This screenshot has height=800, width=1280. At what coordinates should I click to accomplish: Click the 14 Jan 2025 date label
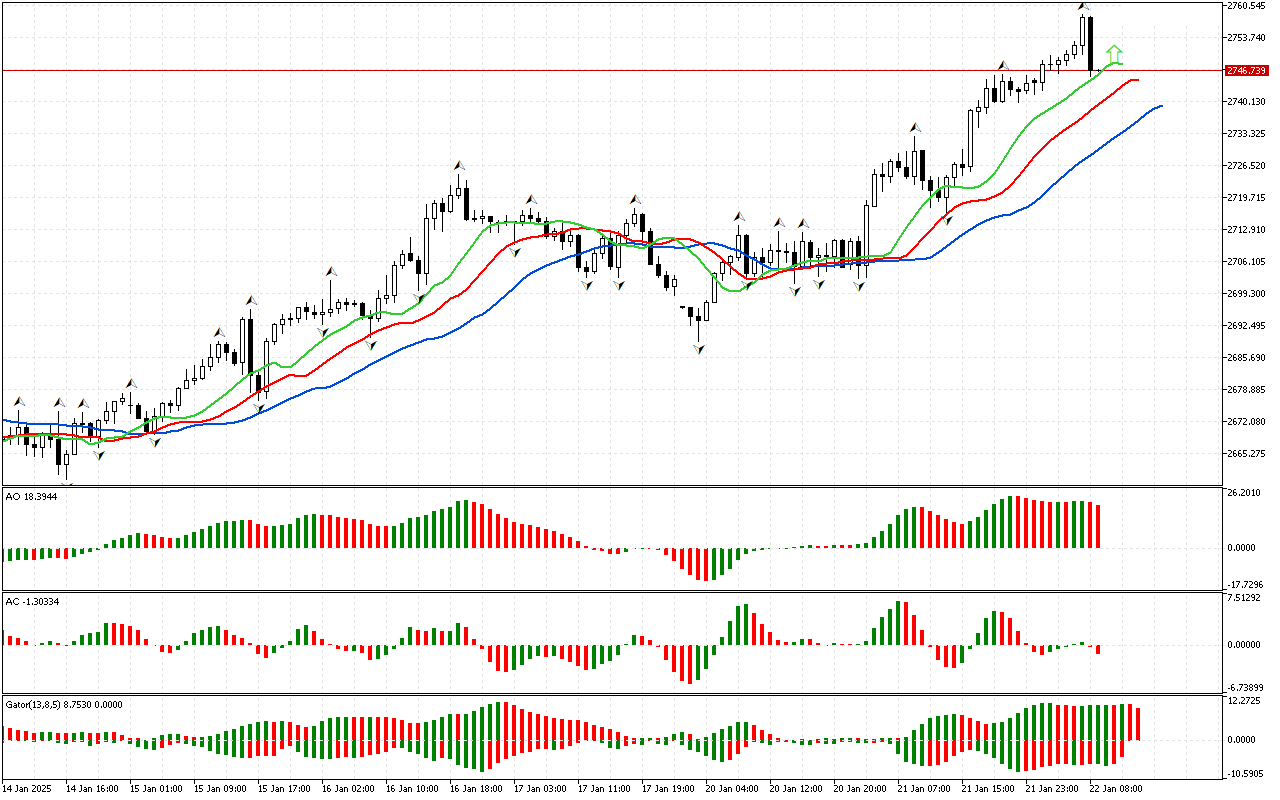point(28,789)
